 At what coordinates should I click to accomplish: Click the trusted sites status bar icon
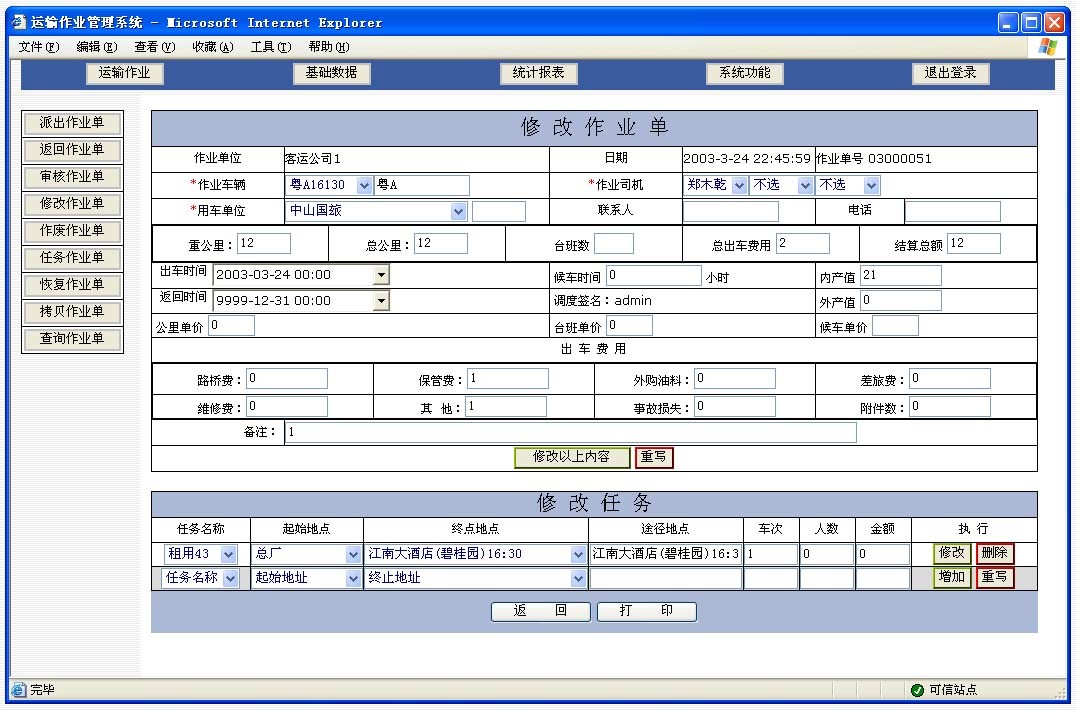(x=917, y=690)
